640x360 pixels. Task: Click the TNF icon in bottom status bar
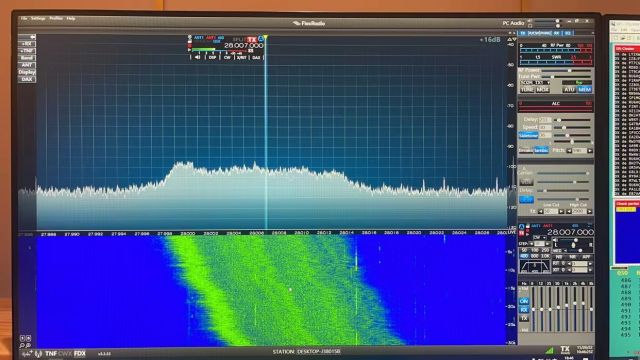[x=51, y=353]
